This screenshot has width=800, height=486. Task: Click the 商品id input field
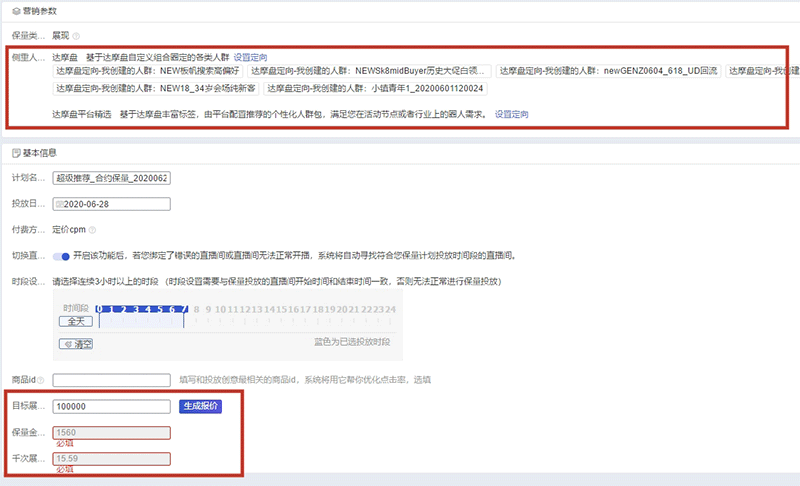coord(111,380)
